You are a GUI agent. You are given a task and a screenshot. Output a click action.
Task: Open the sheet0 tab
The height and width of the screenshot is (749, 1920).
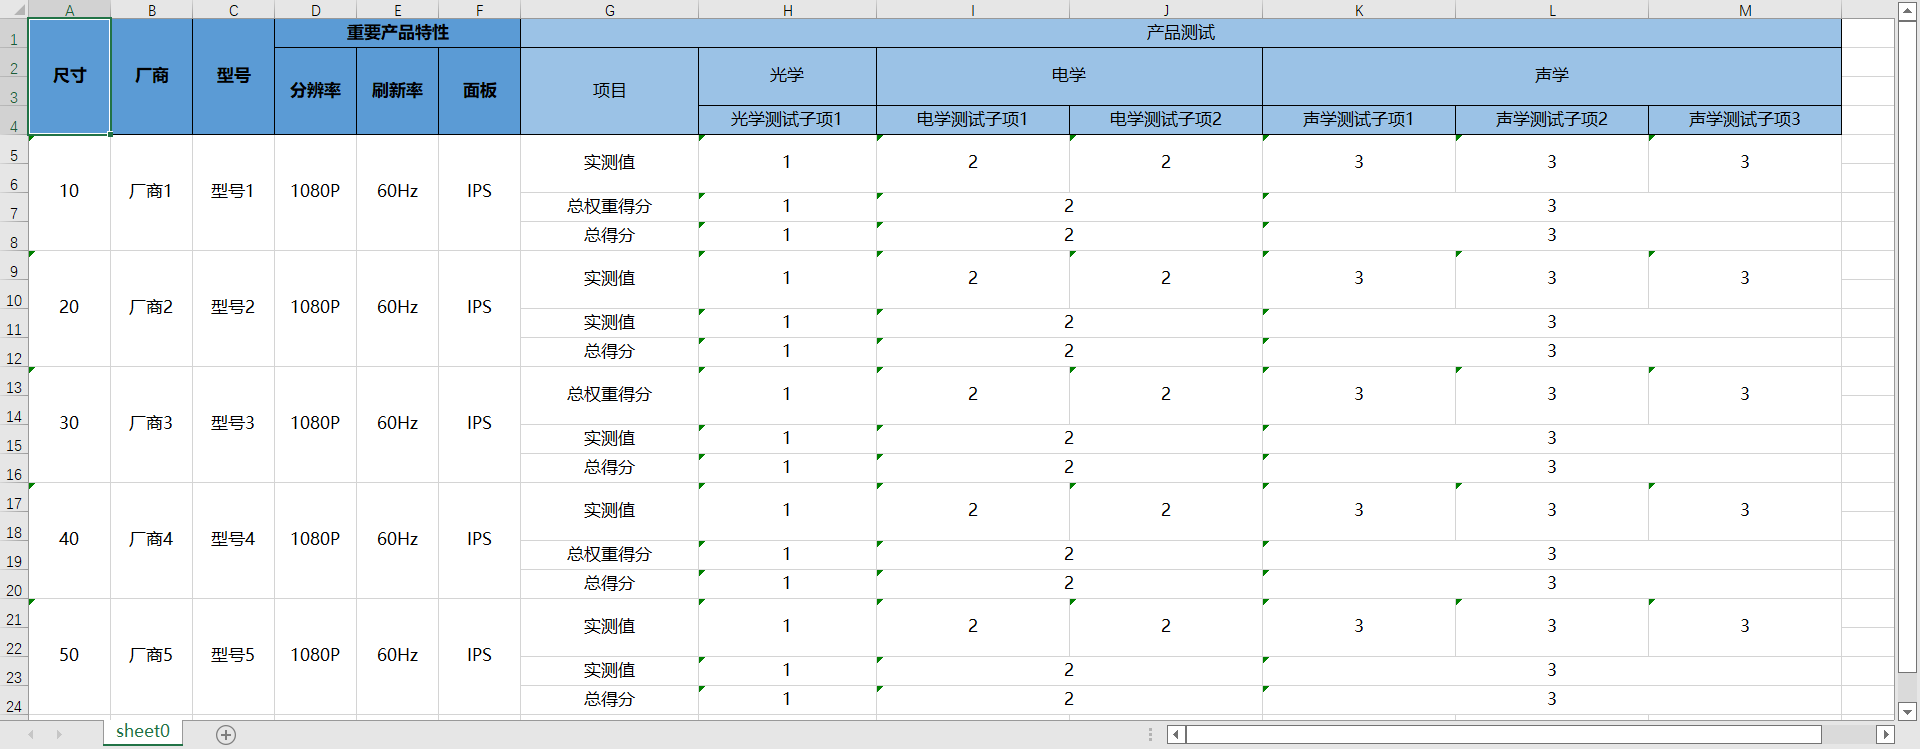pos(143,731)
